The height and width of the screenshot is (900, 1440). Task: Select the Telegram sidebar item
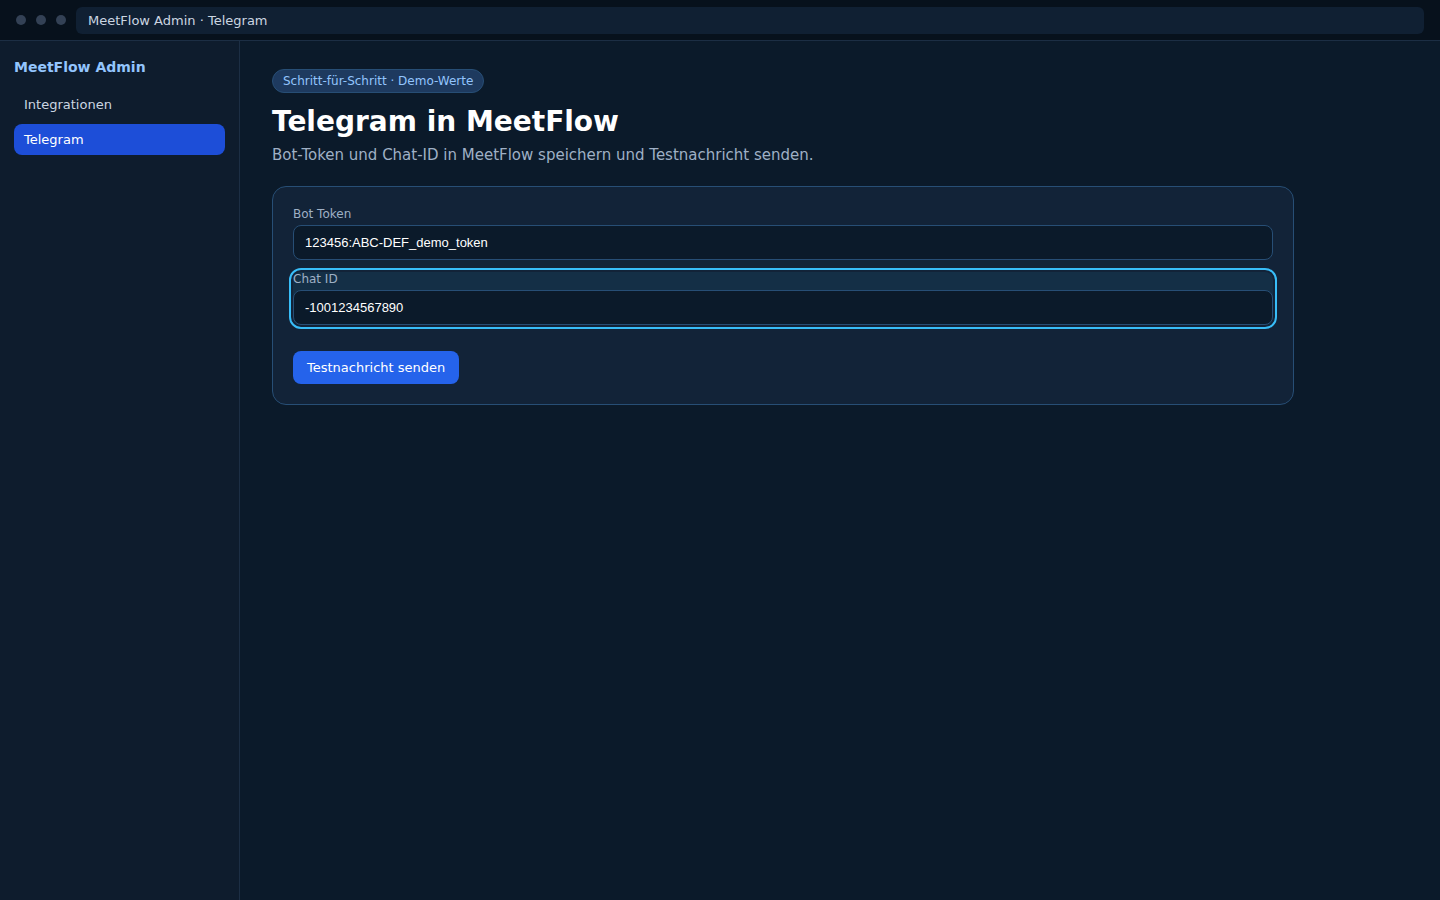pyautogui.click(x=119, y=140)
